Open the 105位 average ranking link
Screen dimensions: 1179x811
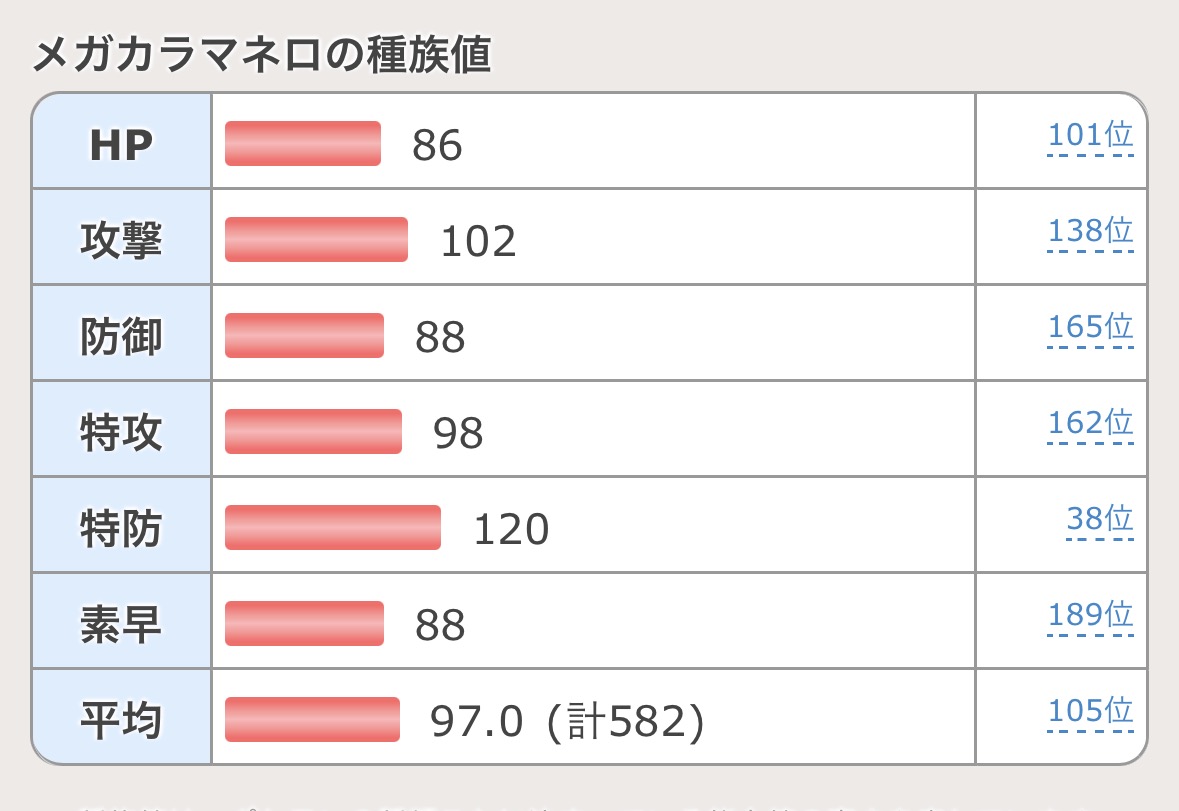click(x=1090, y=712)
